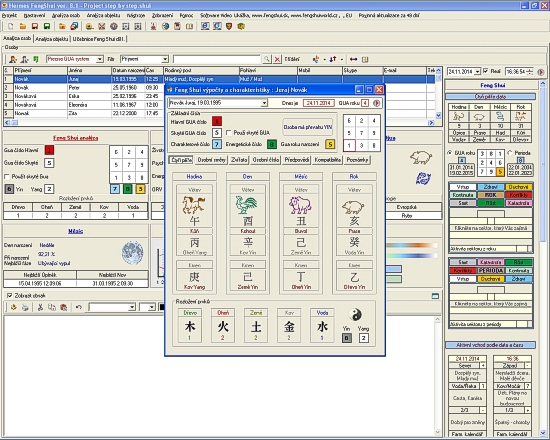The width and height of the screenshot is (550, 440).
Task: Clear the filter with the red X icon
Action: pos(277,59)
